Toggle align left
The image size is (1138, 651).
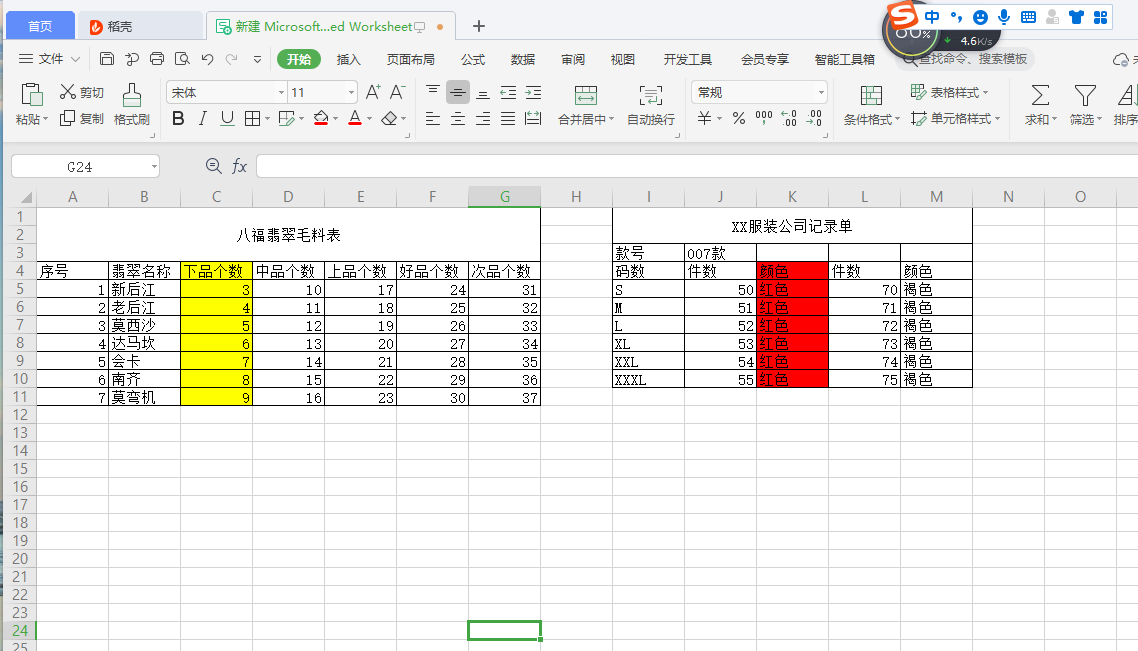tap(433, 118)
